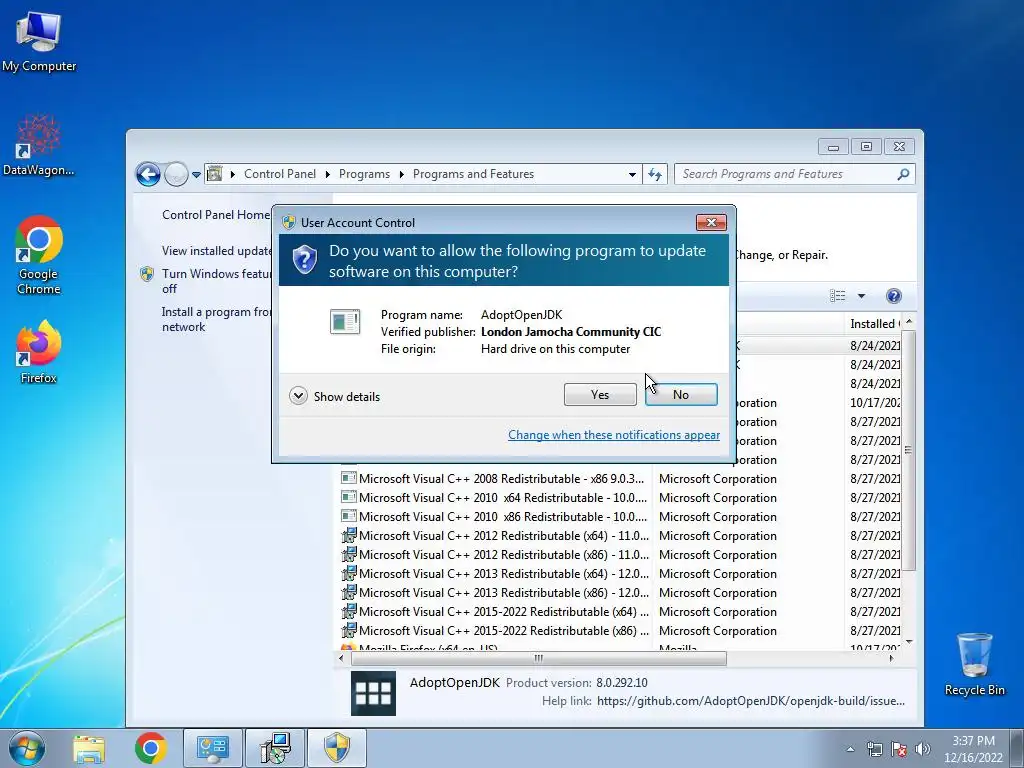Image resolution: width=1024 pixels, height=768 pixels.
Task: Open Control Panel Home link
Action: 216,215
